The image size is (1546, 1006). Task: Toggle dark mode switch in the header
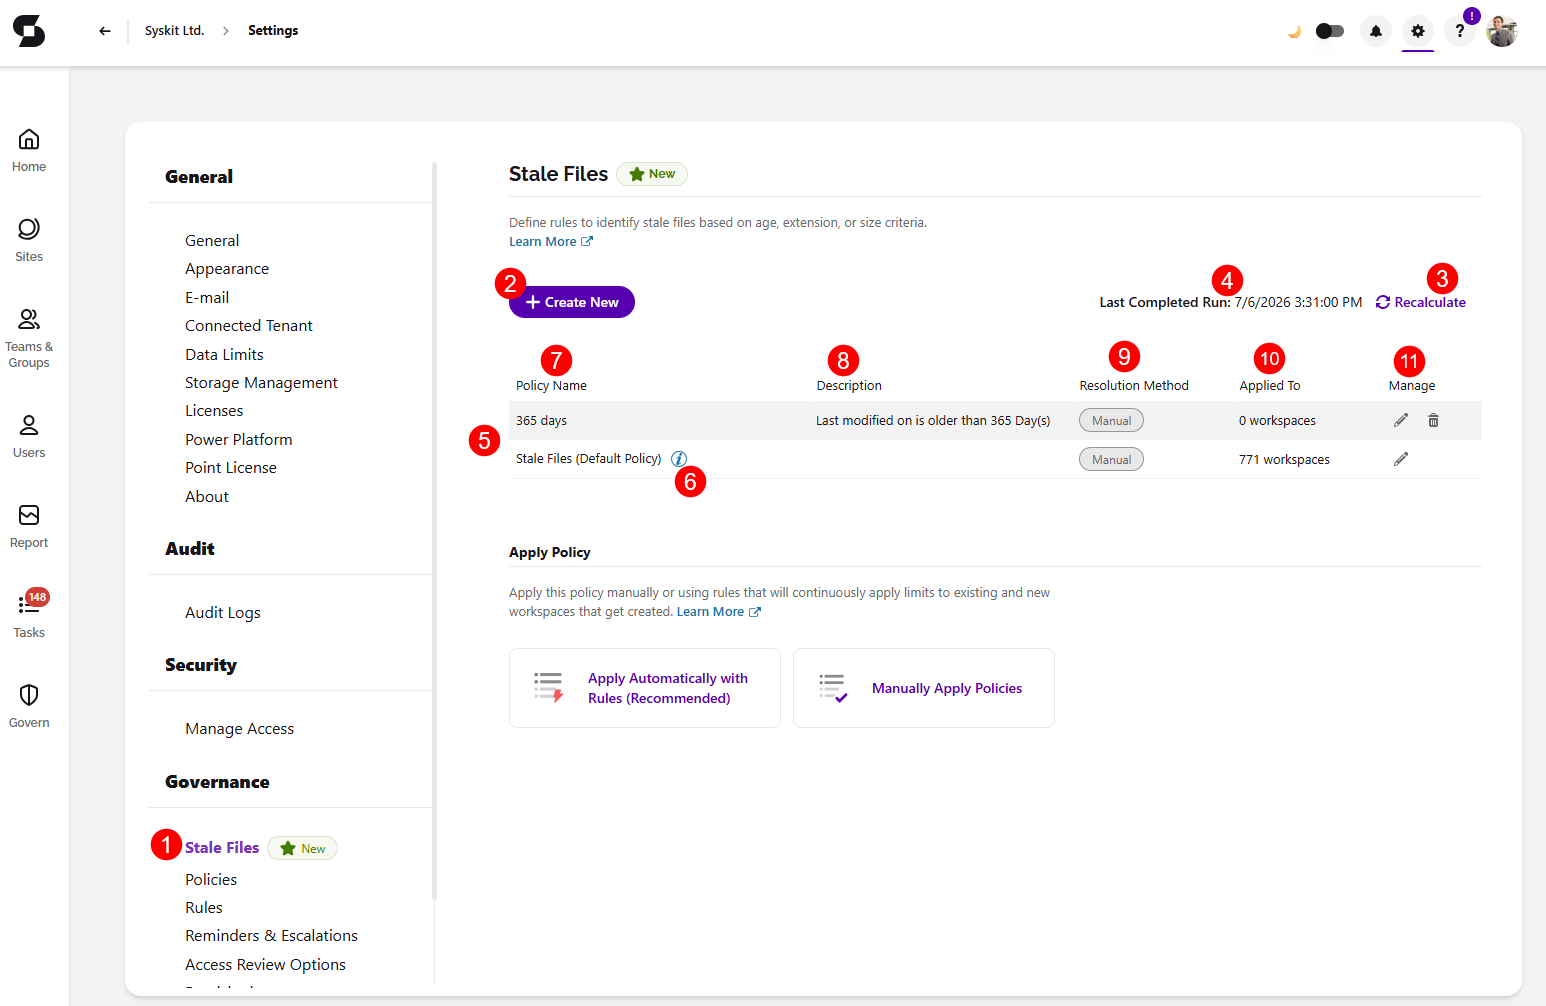click(1329, 31)
